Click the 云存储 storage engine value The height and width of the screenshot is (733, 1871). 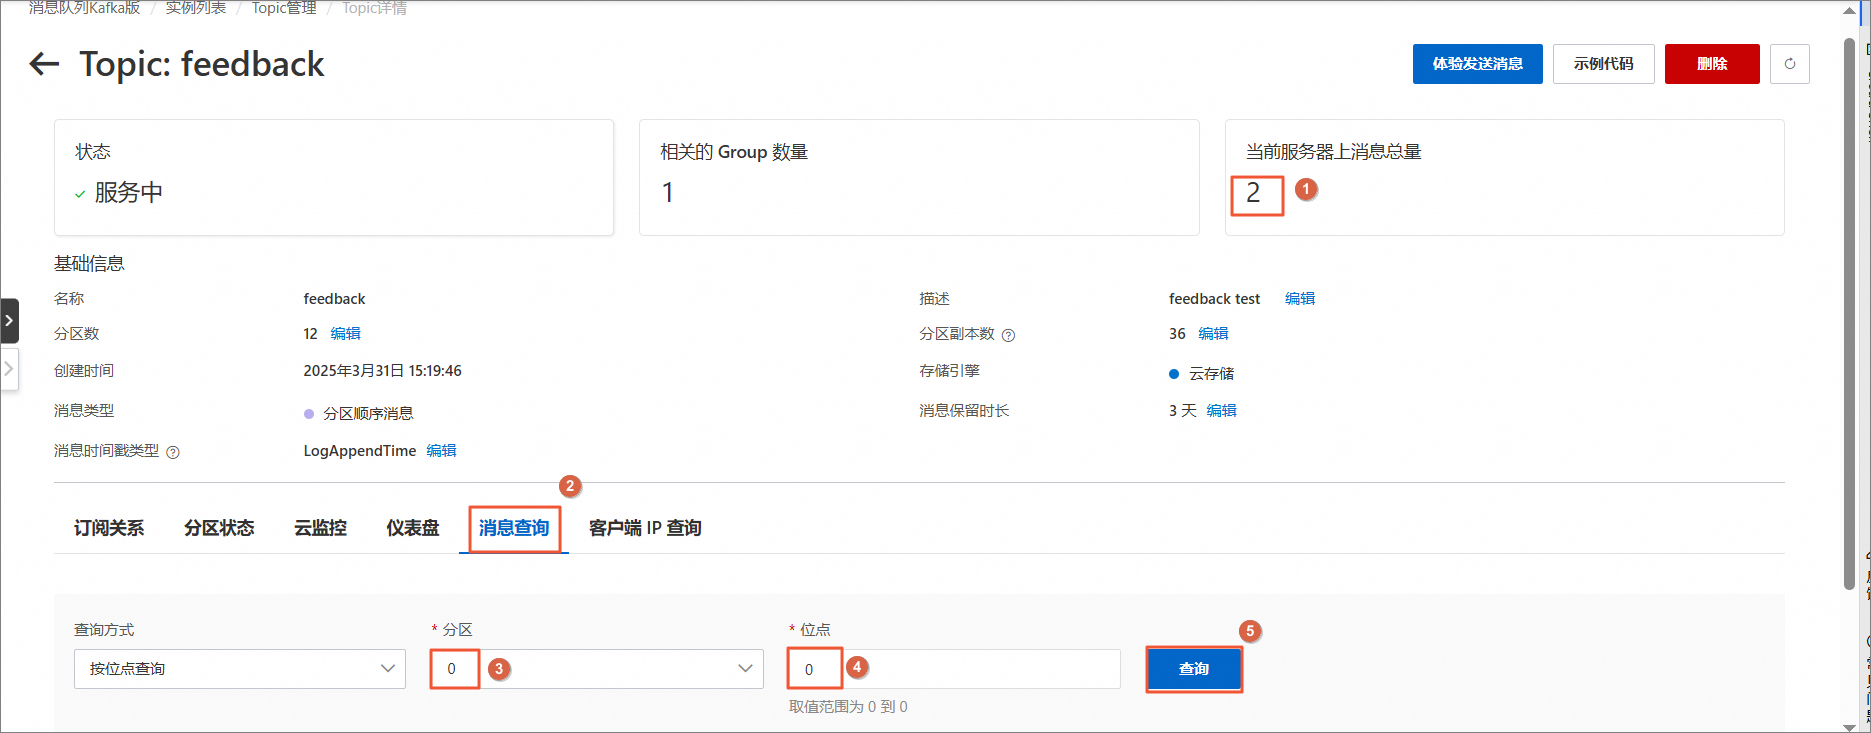coord(1211,374)
